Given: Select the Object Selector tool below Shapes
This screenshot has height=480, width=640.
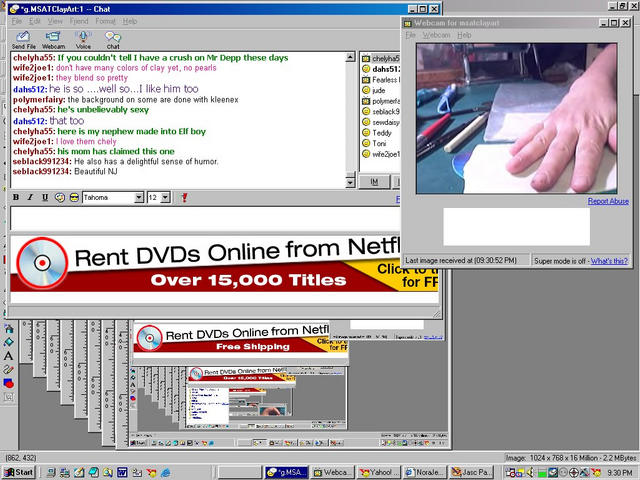Looking at the screenshot, I should click(8, 397).
